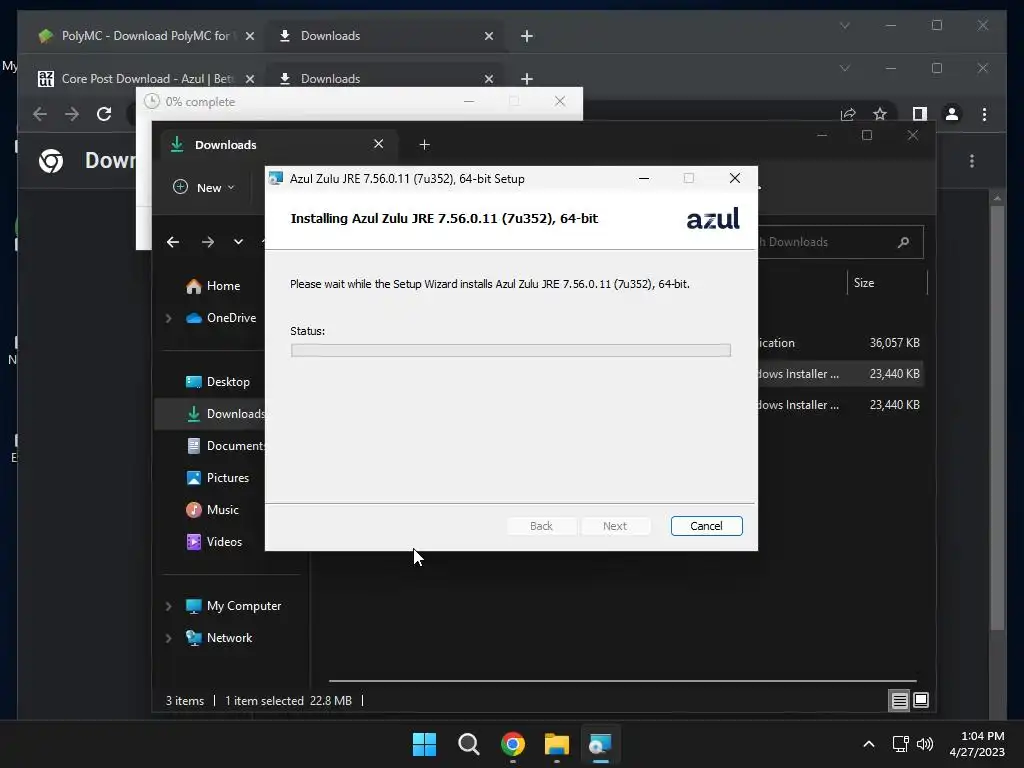Close the Downloads File Explorer tab
This screenshot has height=768, width=1024.
379,144
